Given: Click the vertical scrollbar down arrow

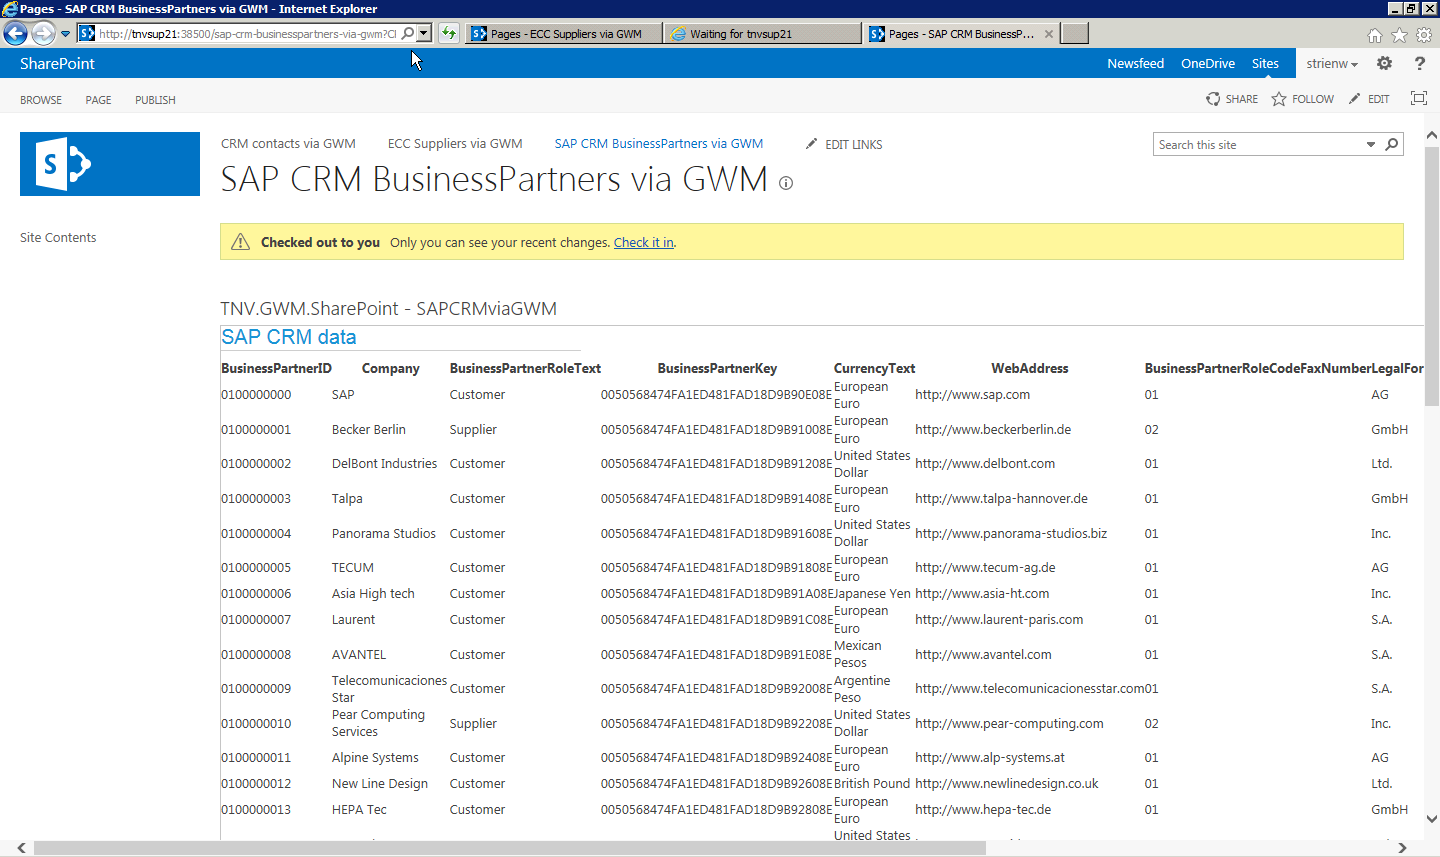Looking at the screenshot, I should (x=1432, y=818).
